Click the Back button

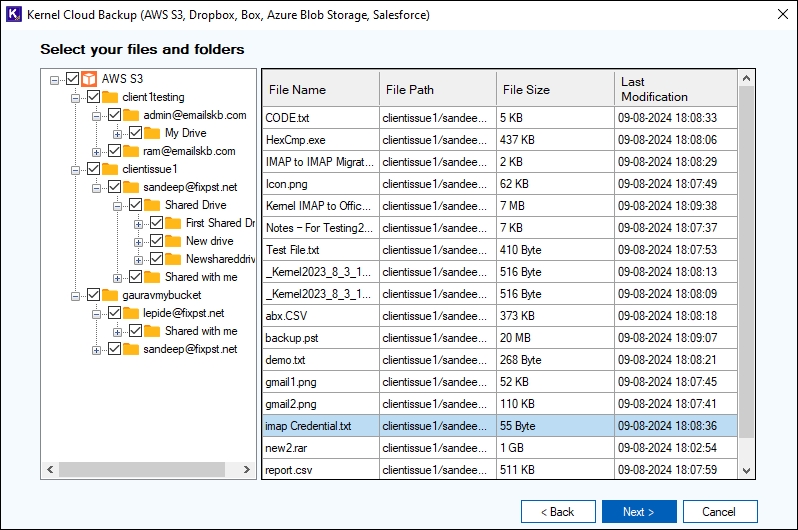pos(558,512)
